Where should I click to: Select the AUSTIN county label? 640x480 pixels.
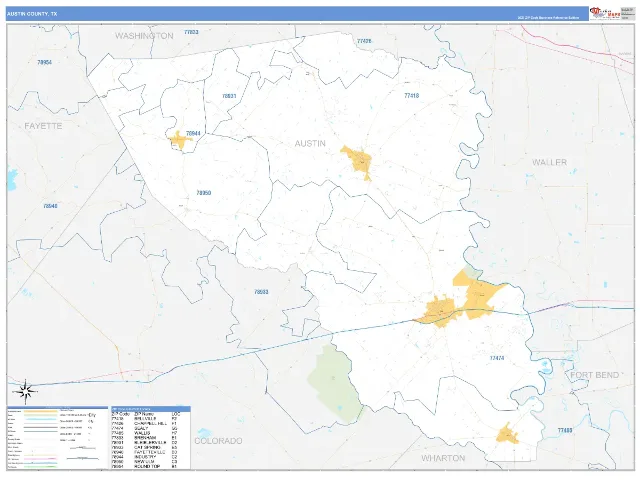[x=310, y=143]
